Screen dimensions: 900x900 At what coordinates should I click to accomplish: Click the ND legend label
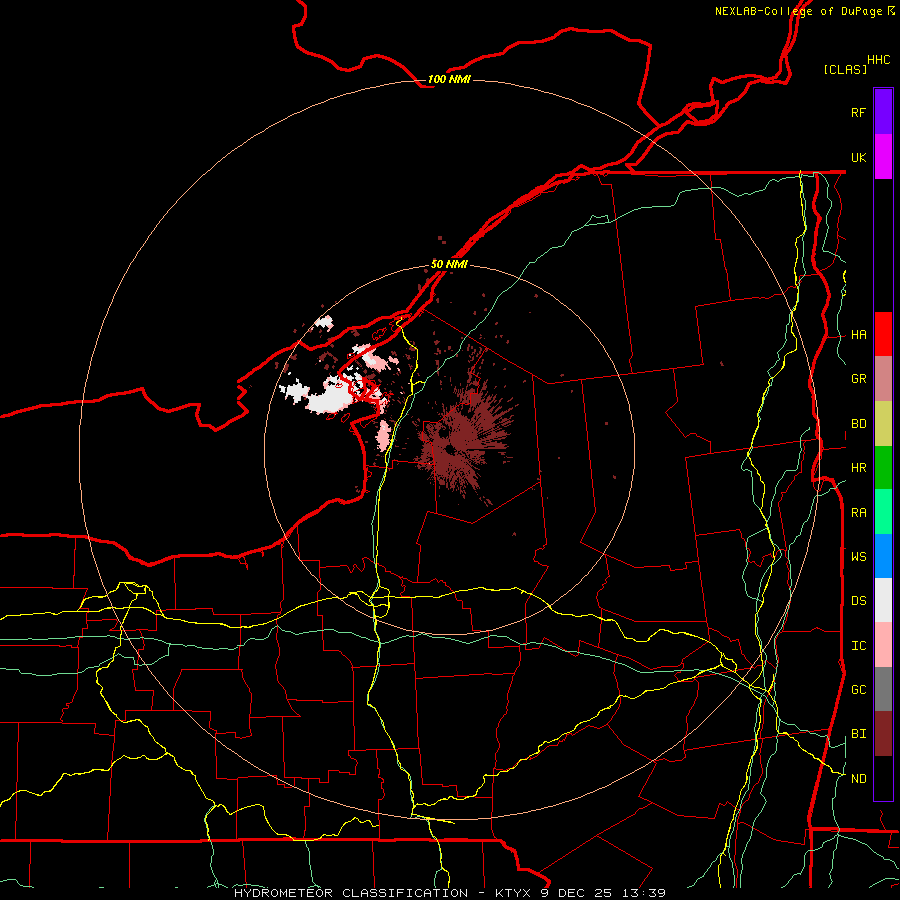859,779
